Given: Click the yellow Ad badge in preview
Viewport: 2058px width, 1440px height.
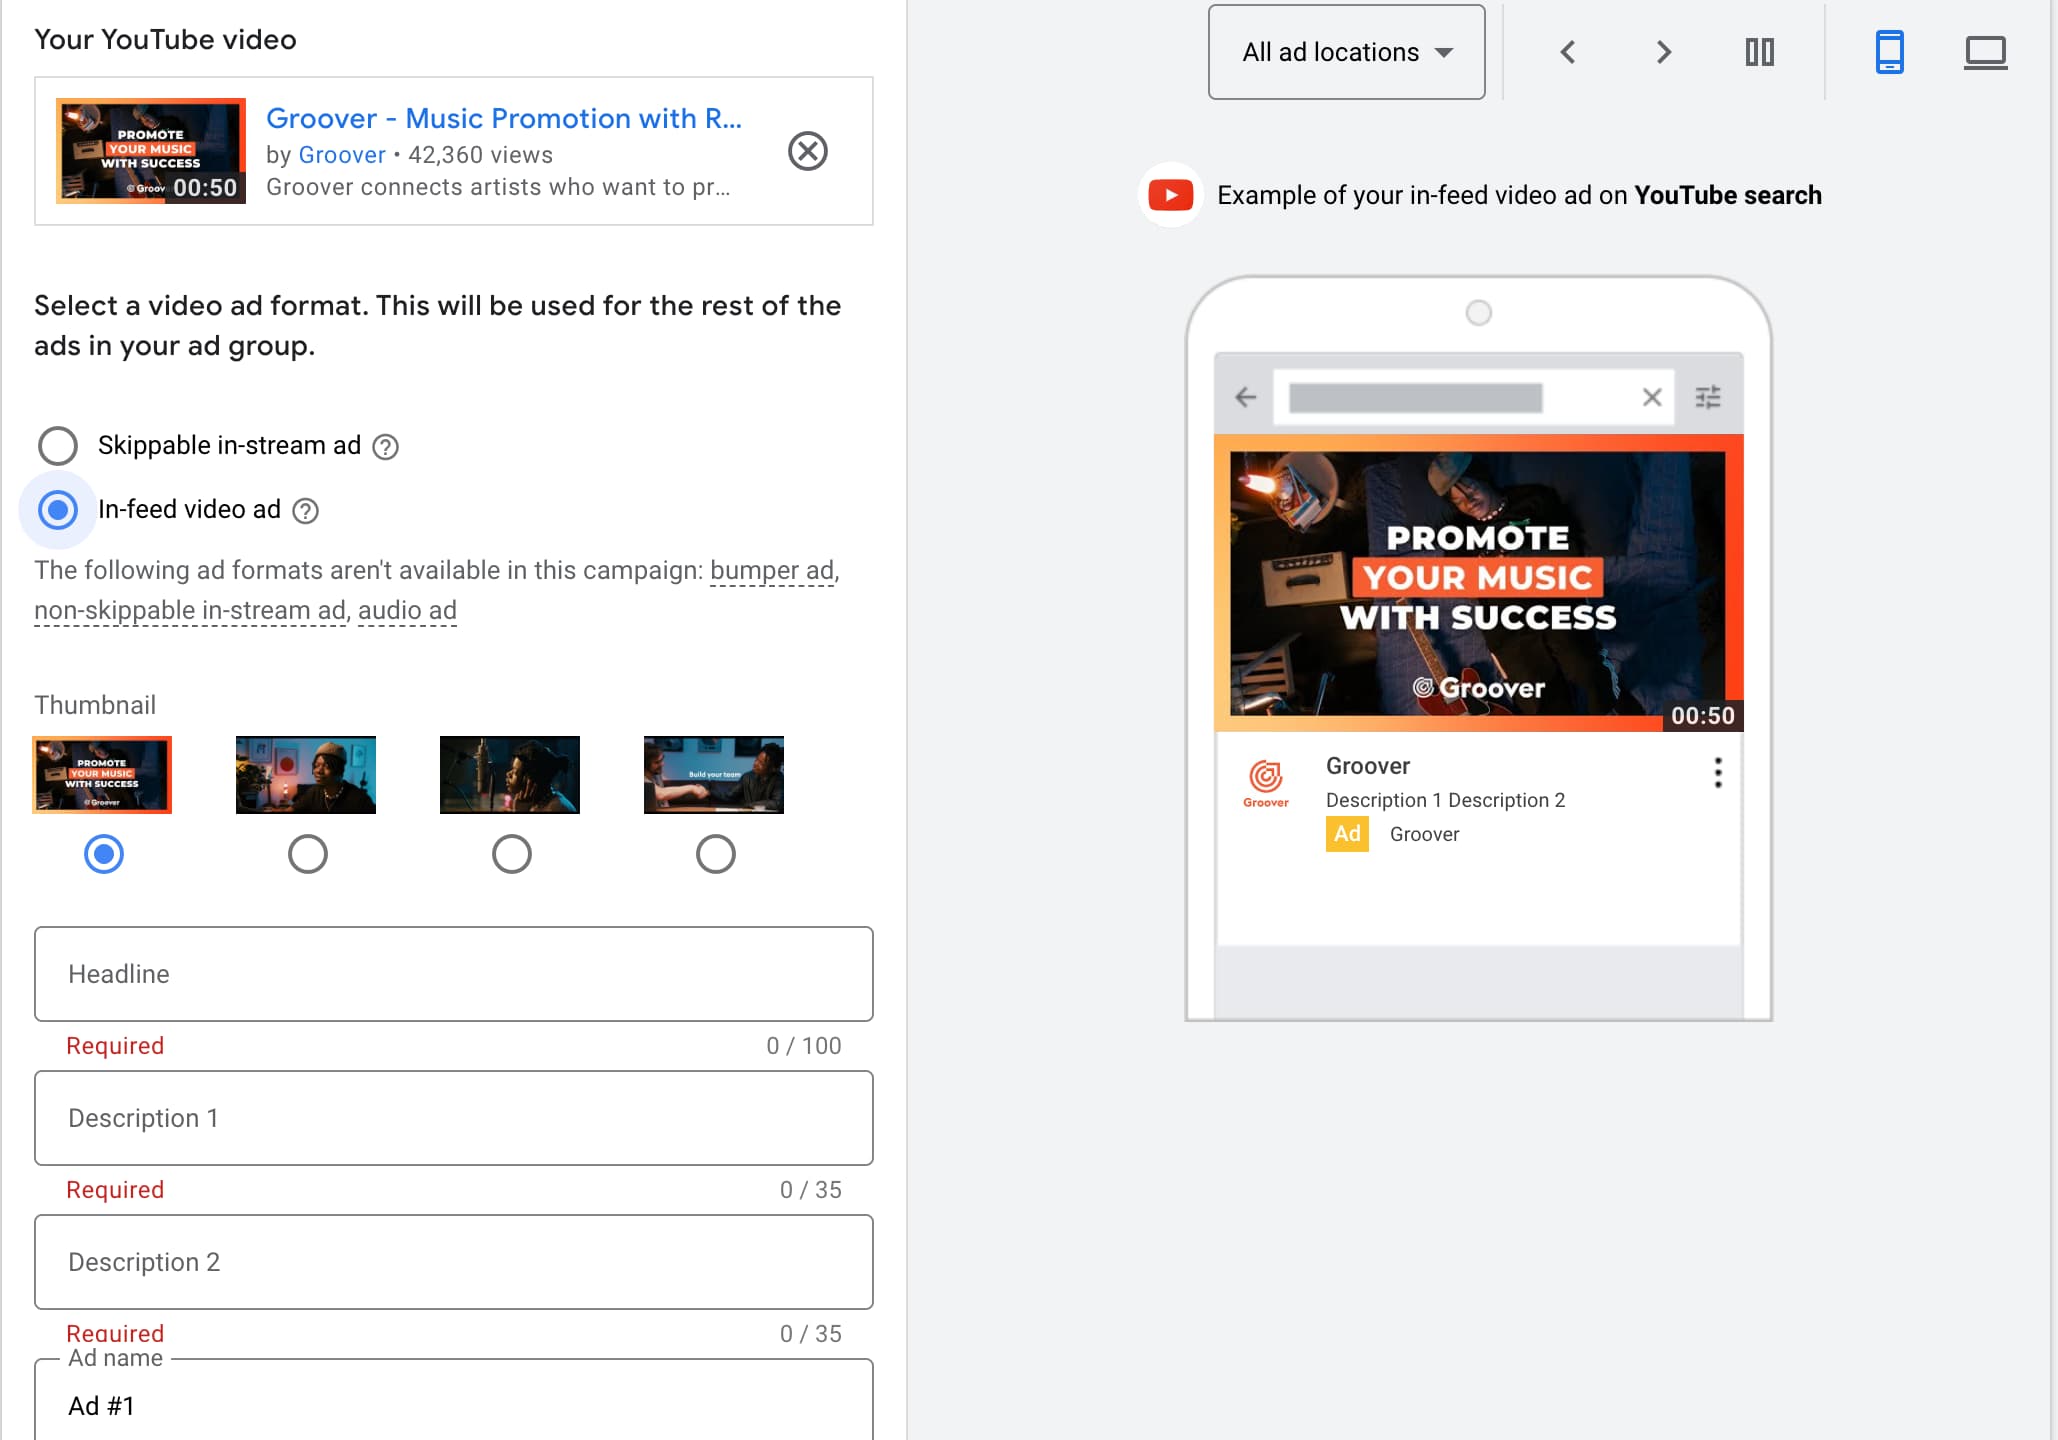Looking at the screenshot, I should point(1347,834).
